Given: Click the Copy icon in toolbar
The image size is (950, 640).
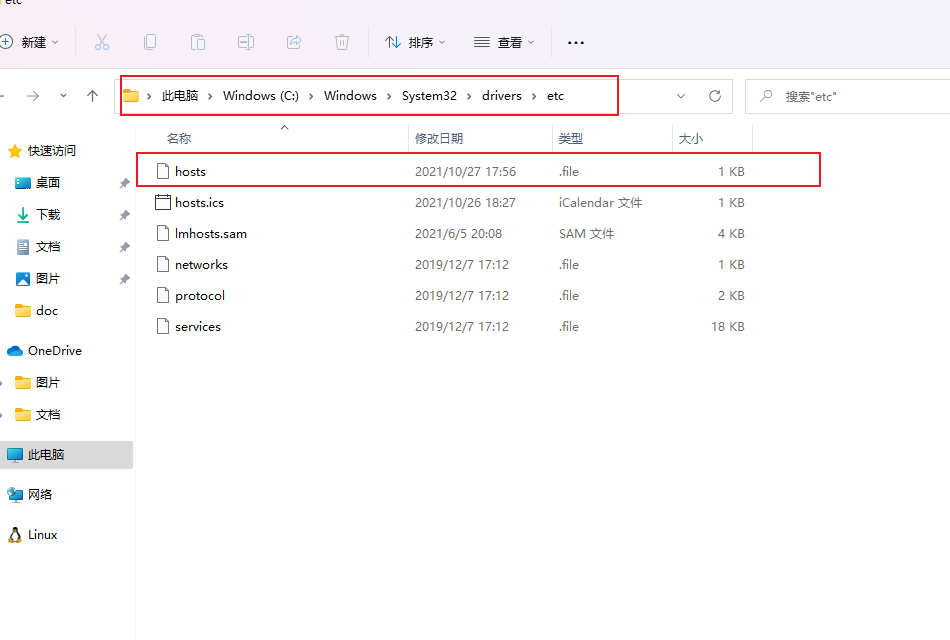Looking at the screenshot, I should [x=150, y=42].
